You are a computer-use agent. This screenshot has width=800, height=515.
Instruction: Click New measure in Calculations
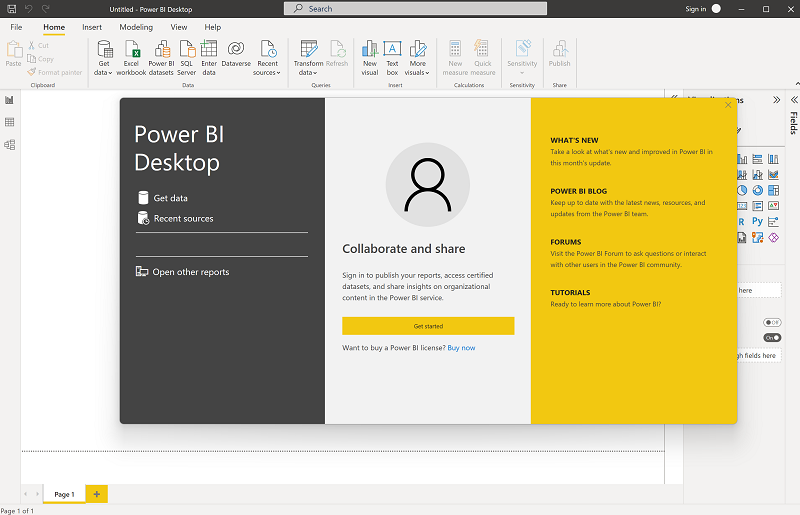click(x=455, y=58)
